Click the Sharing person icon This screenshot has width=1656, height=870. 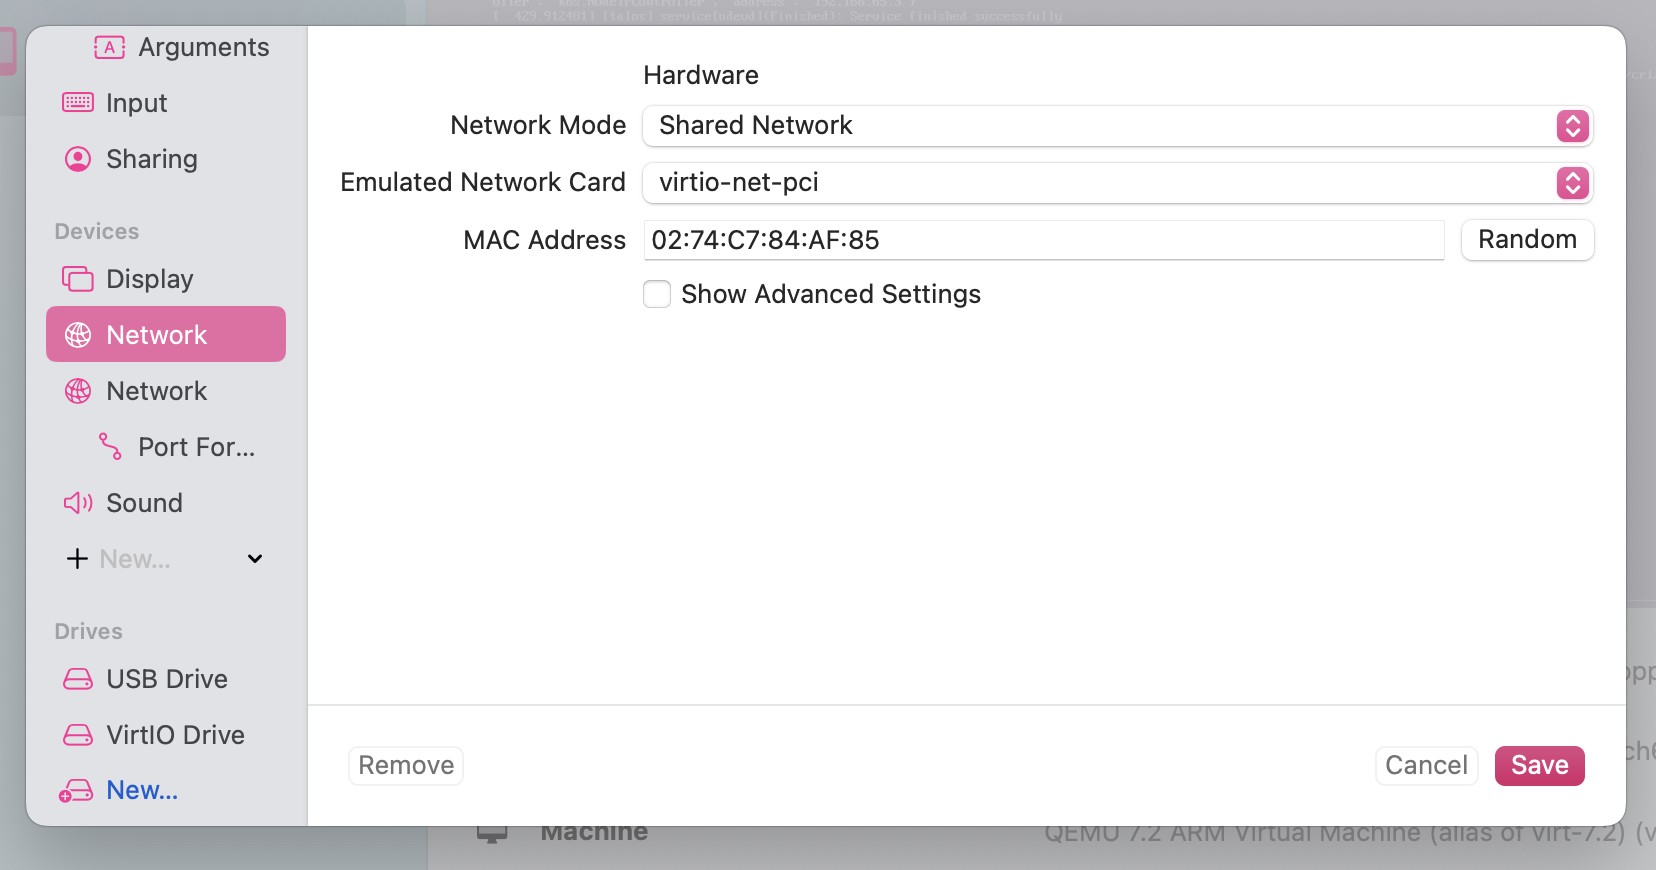(x=78, y=159)
